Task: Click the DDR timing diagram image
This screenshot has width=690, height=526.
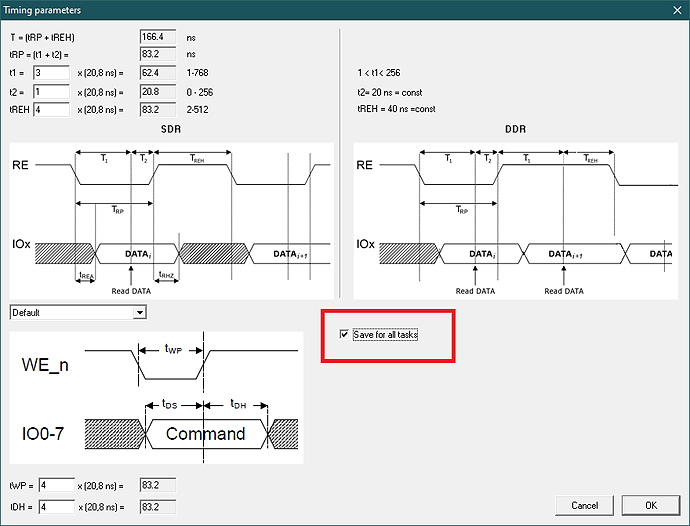Action: (x=516, y=221)
